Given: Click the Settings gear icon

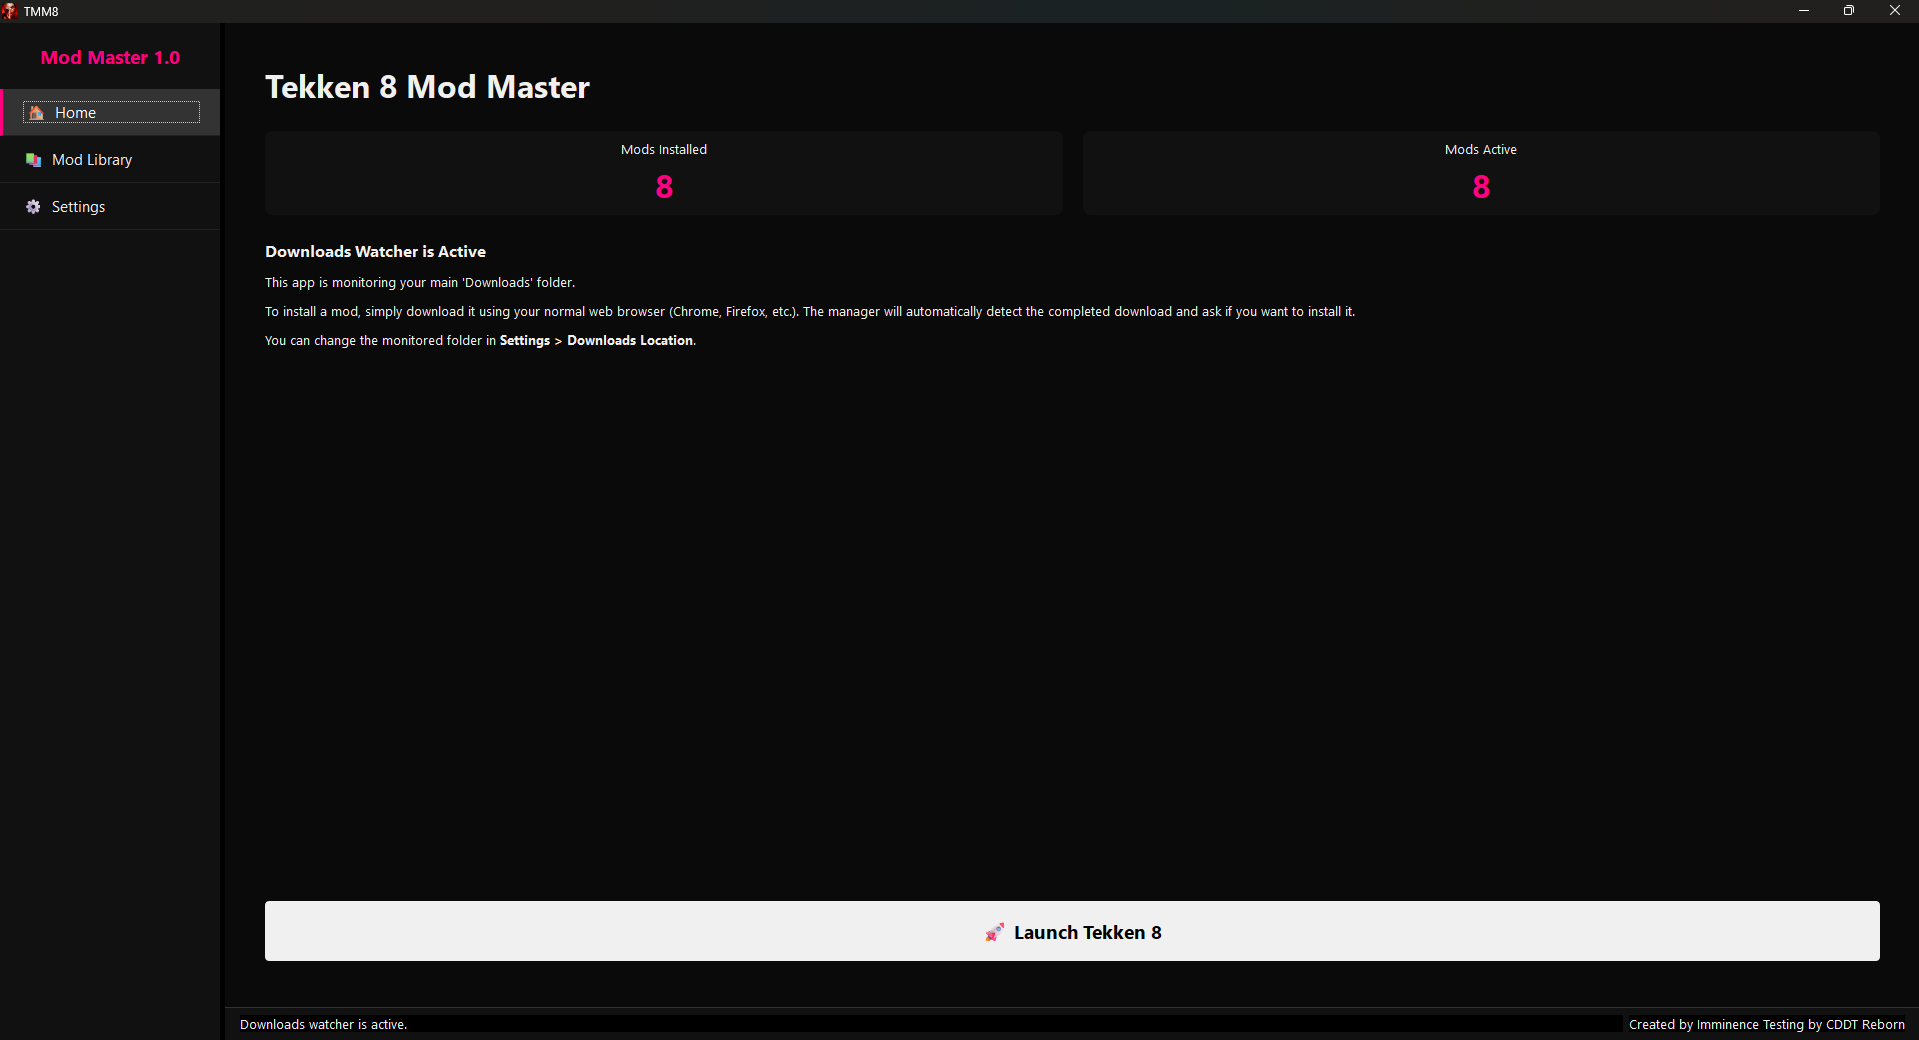Looking at the screenshot, I should (32, 207).
